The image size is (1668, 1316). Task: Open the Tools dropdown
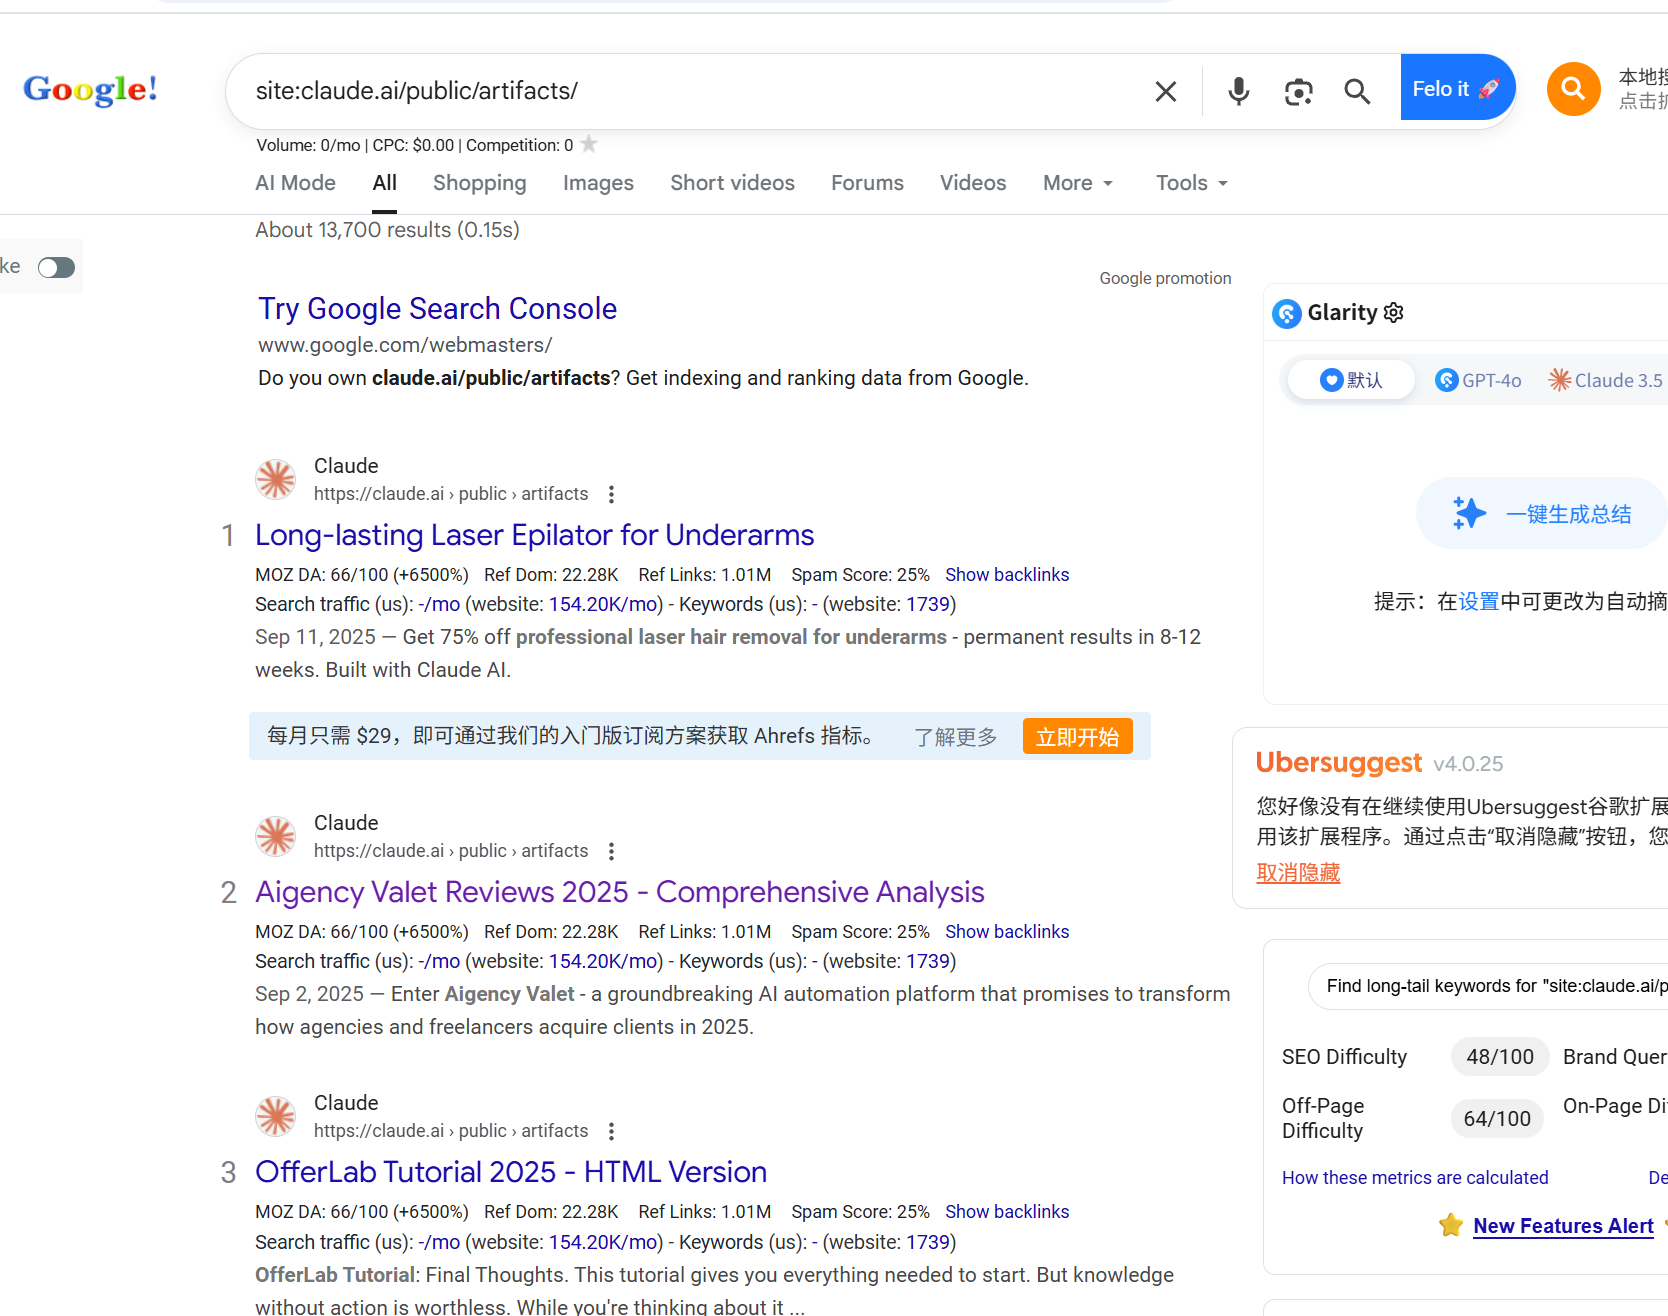click(1191, 183)
